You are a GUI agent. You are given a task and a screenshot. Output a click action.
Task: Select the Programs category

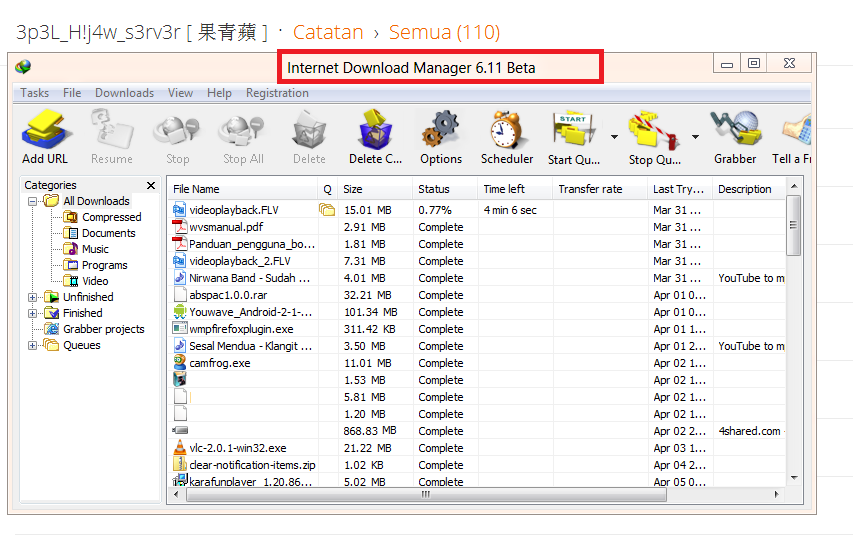pos(104,265)
